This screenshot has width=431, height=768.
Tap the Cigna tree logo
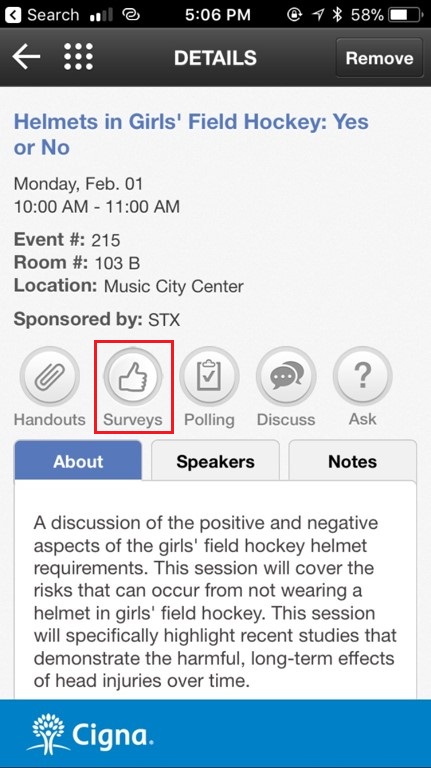[48, 734]
